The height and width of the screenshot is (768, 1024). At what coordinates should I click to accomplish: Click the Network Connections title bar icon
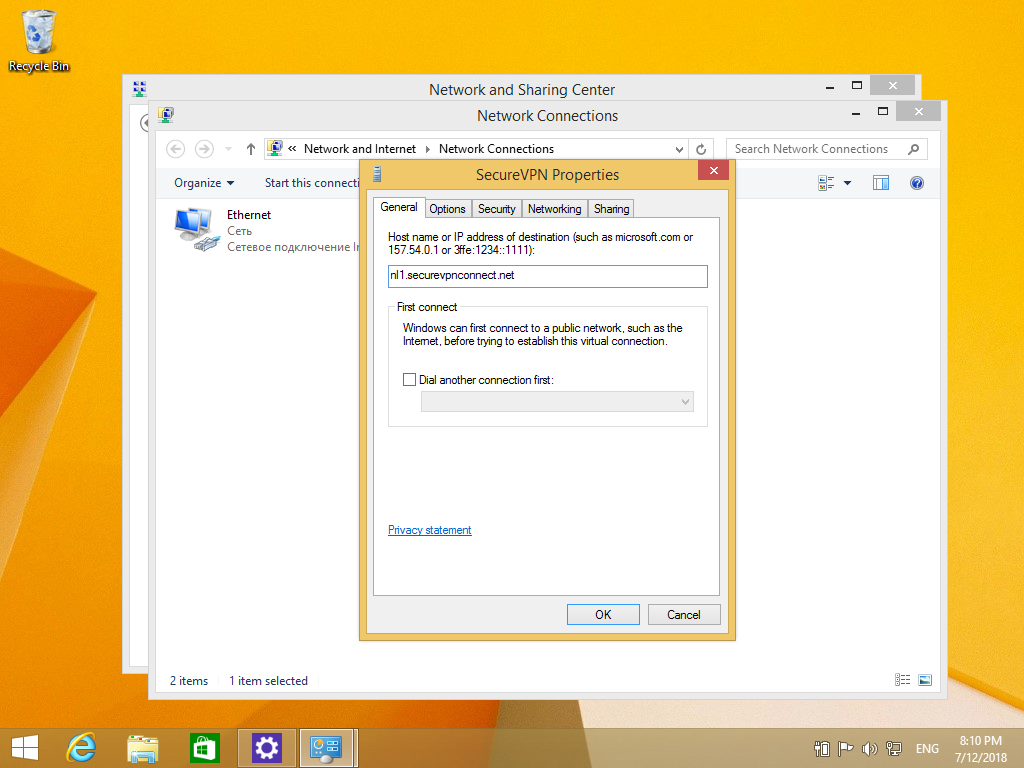[x=166, y=115]
